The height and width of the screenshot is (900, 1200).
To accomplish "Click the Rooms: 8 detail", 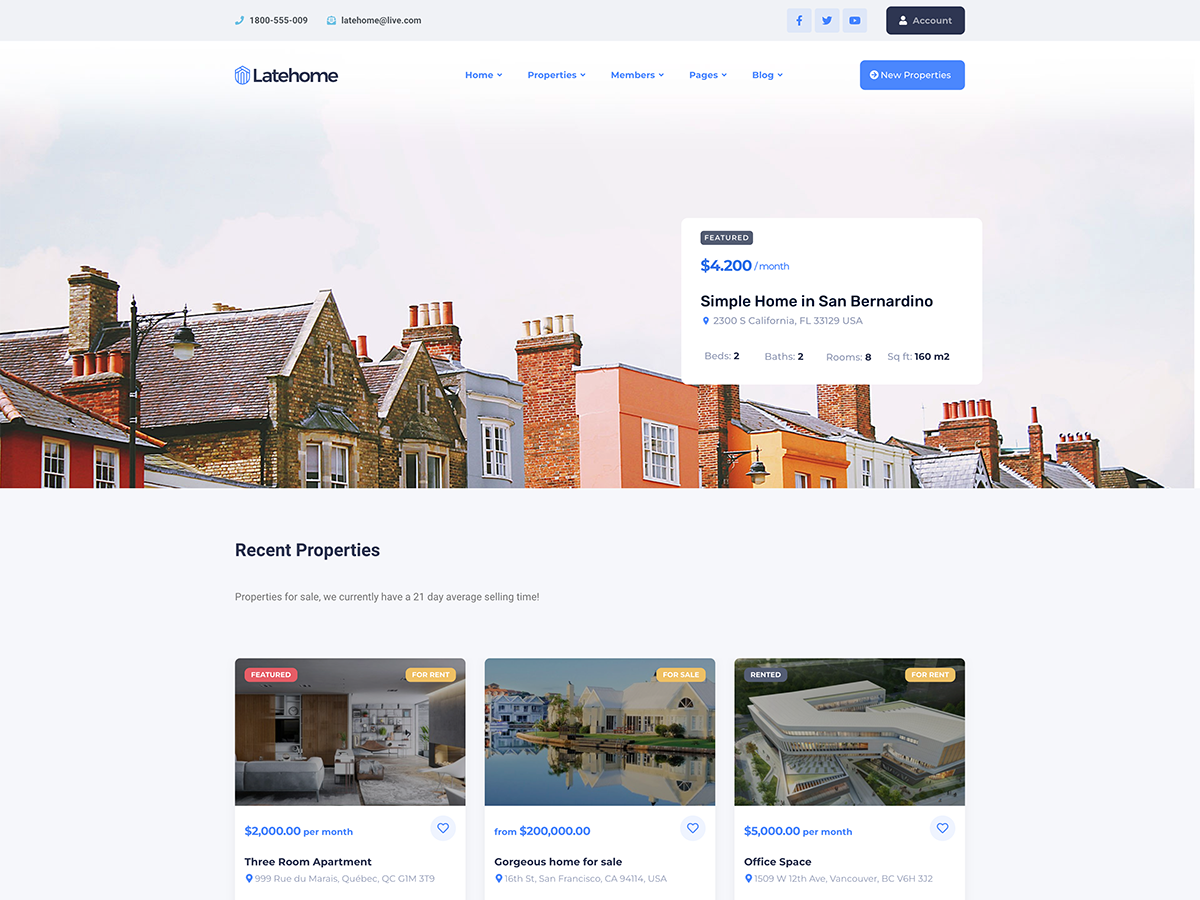I will click(x=849, y=357).
